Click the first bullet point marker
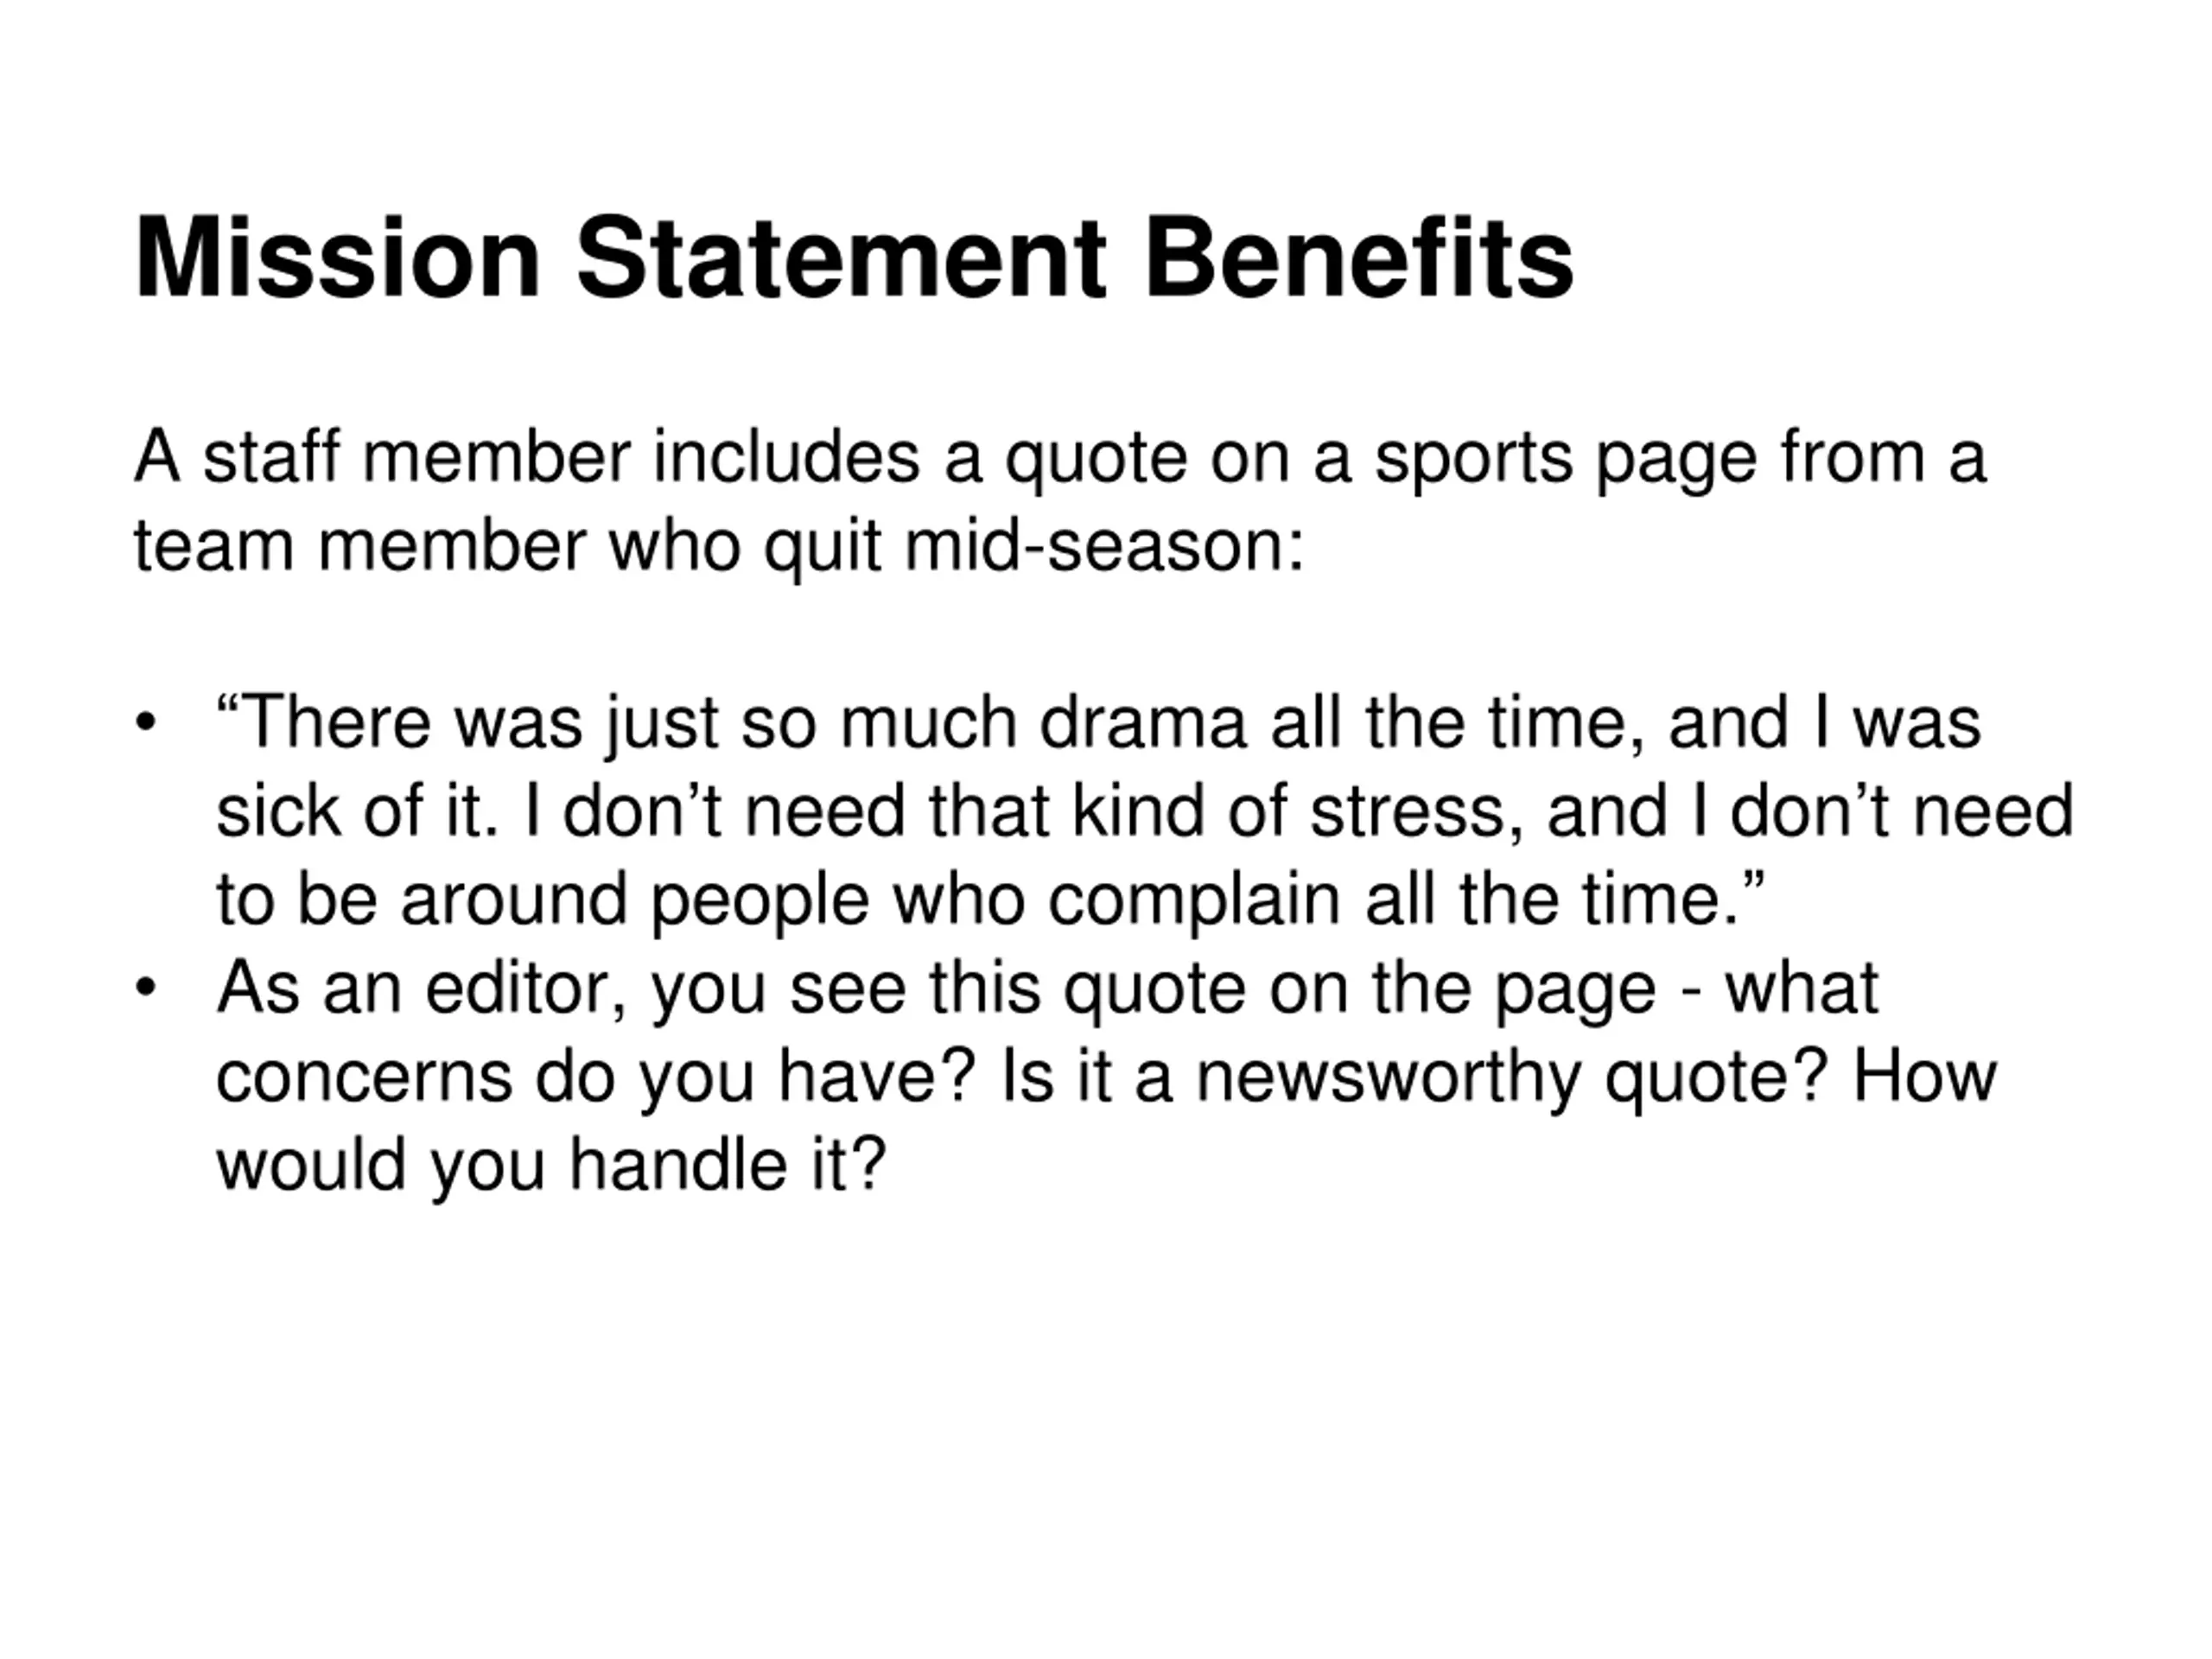Screen dimensions: 2212x1659 pos(146,722)
